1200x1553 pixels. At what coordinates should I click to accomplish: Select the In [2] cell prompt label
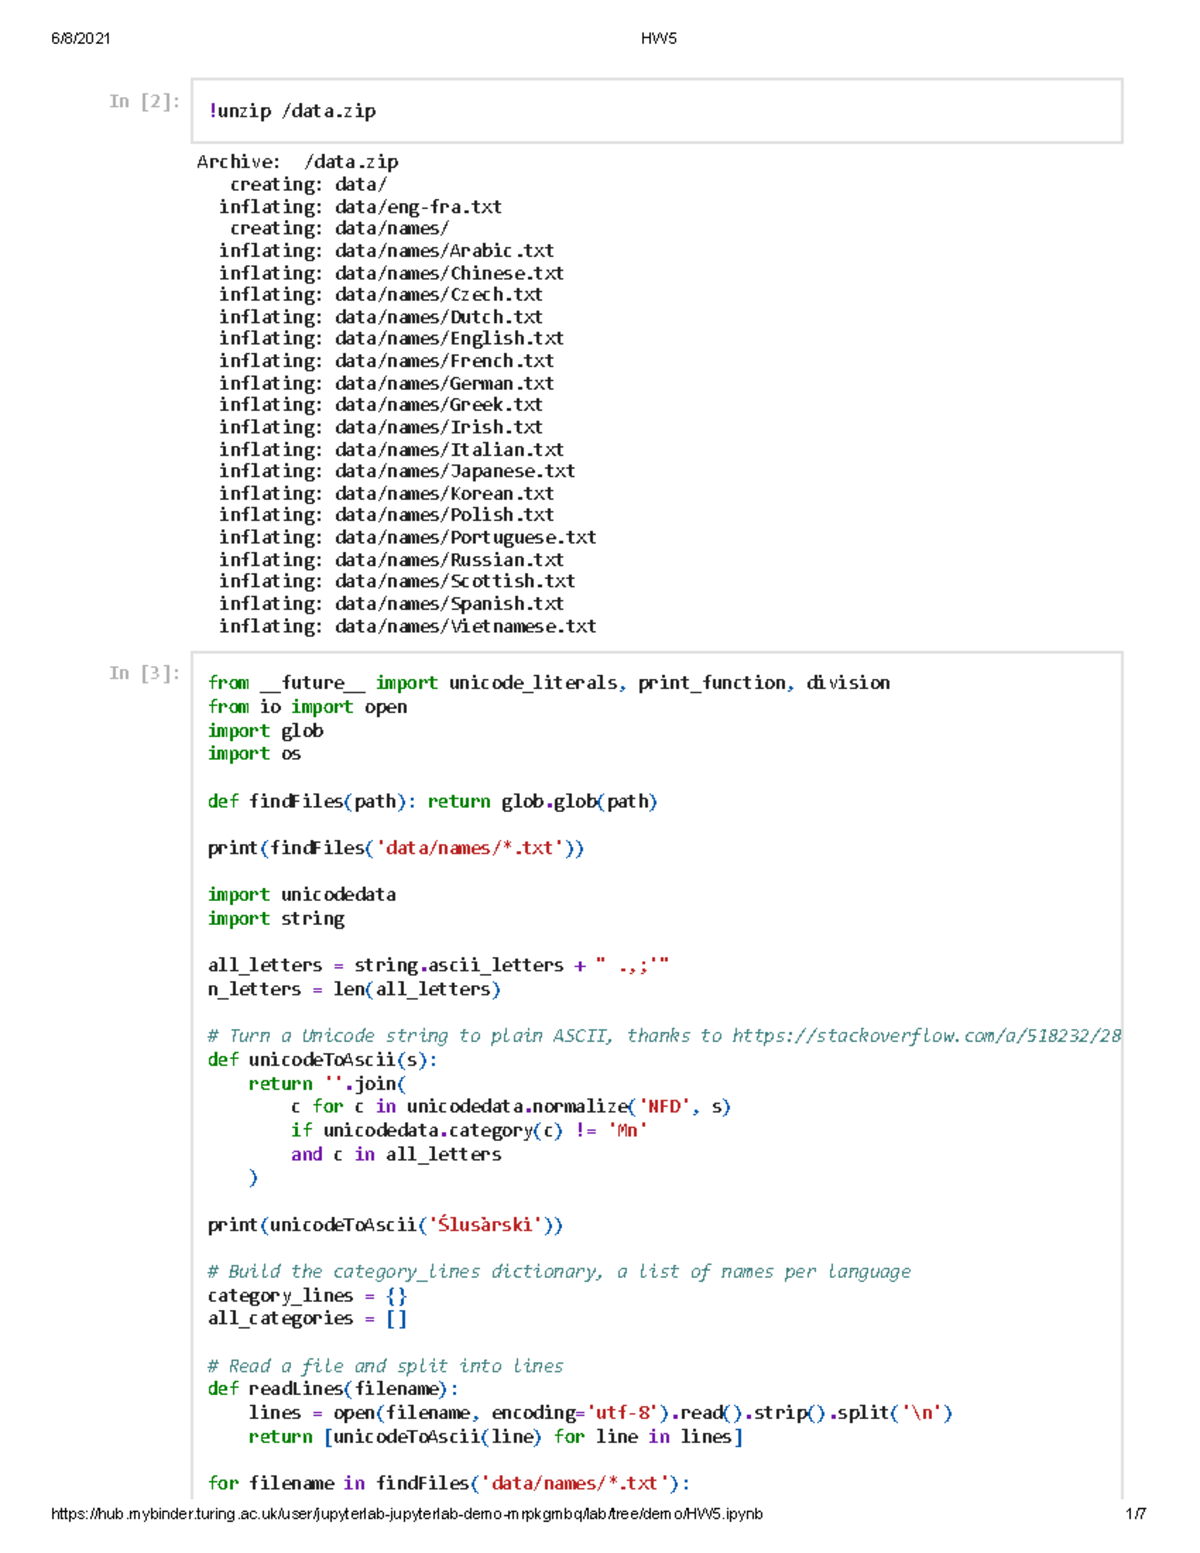[x=144, y=100]
